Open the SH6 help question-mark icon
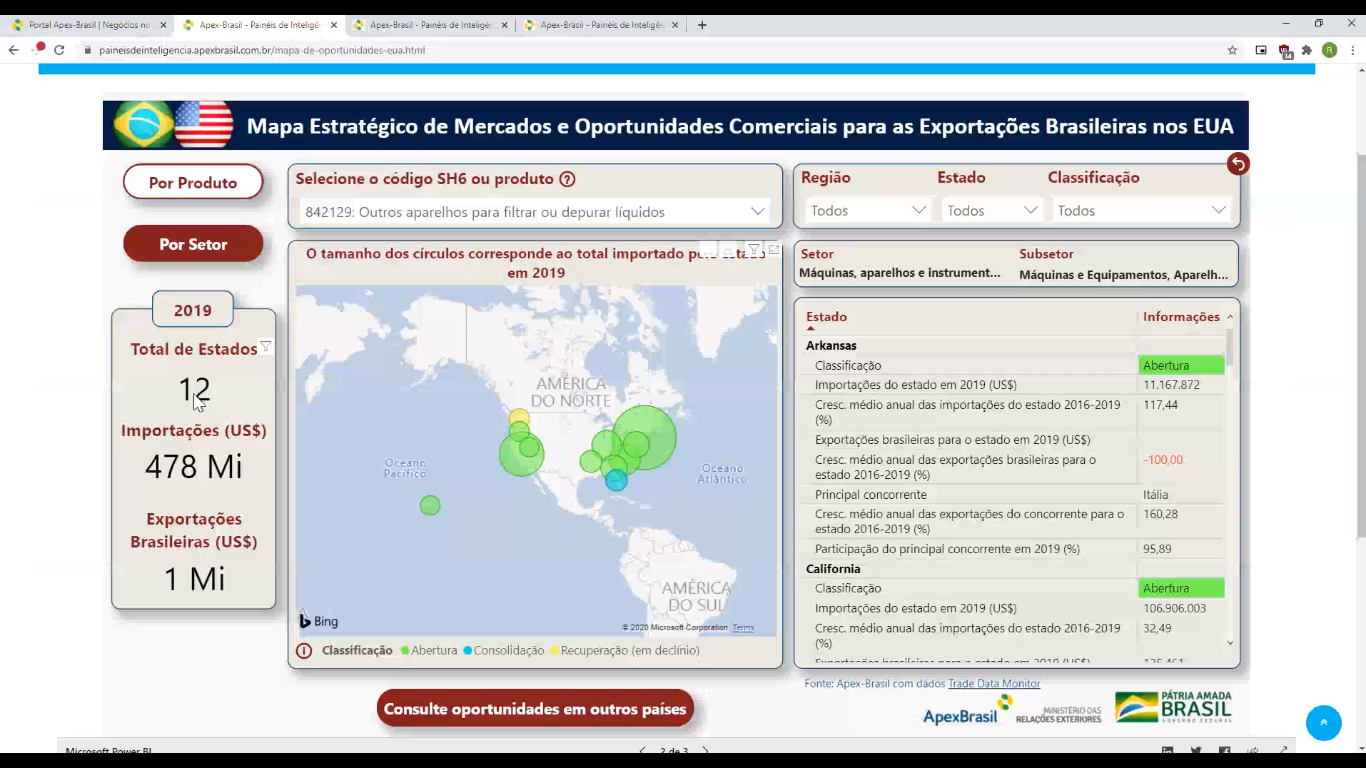Screen dimensions: 1366x768 pos(567,180)
